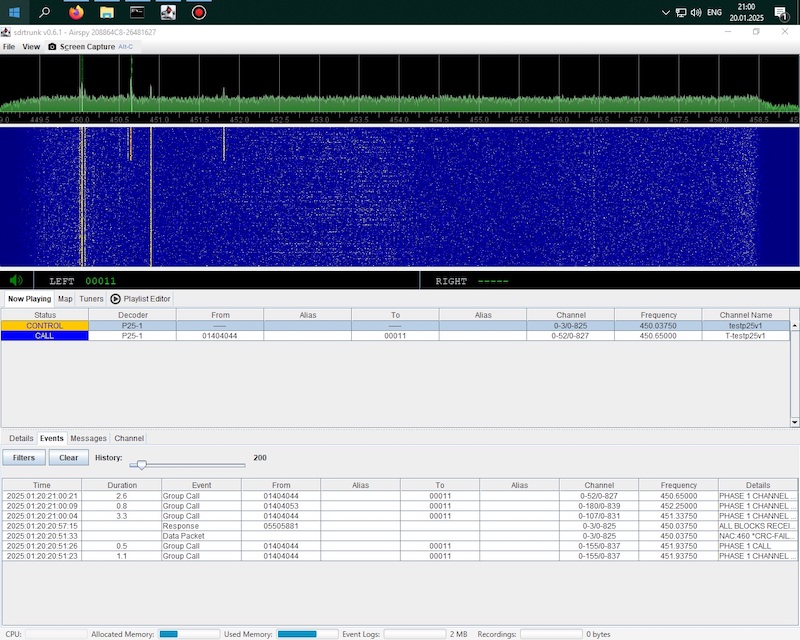800x640 pixels.
Task: Switch to the Tuners tab
Action: click(x=91, y=298)
